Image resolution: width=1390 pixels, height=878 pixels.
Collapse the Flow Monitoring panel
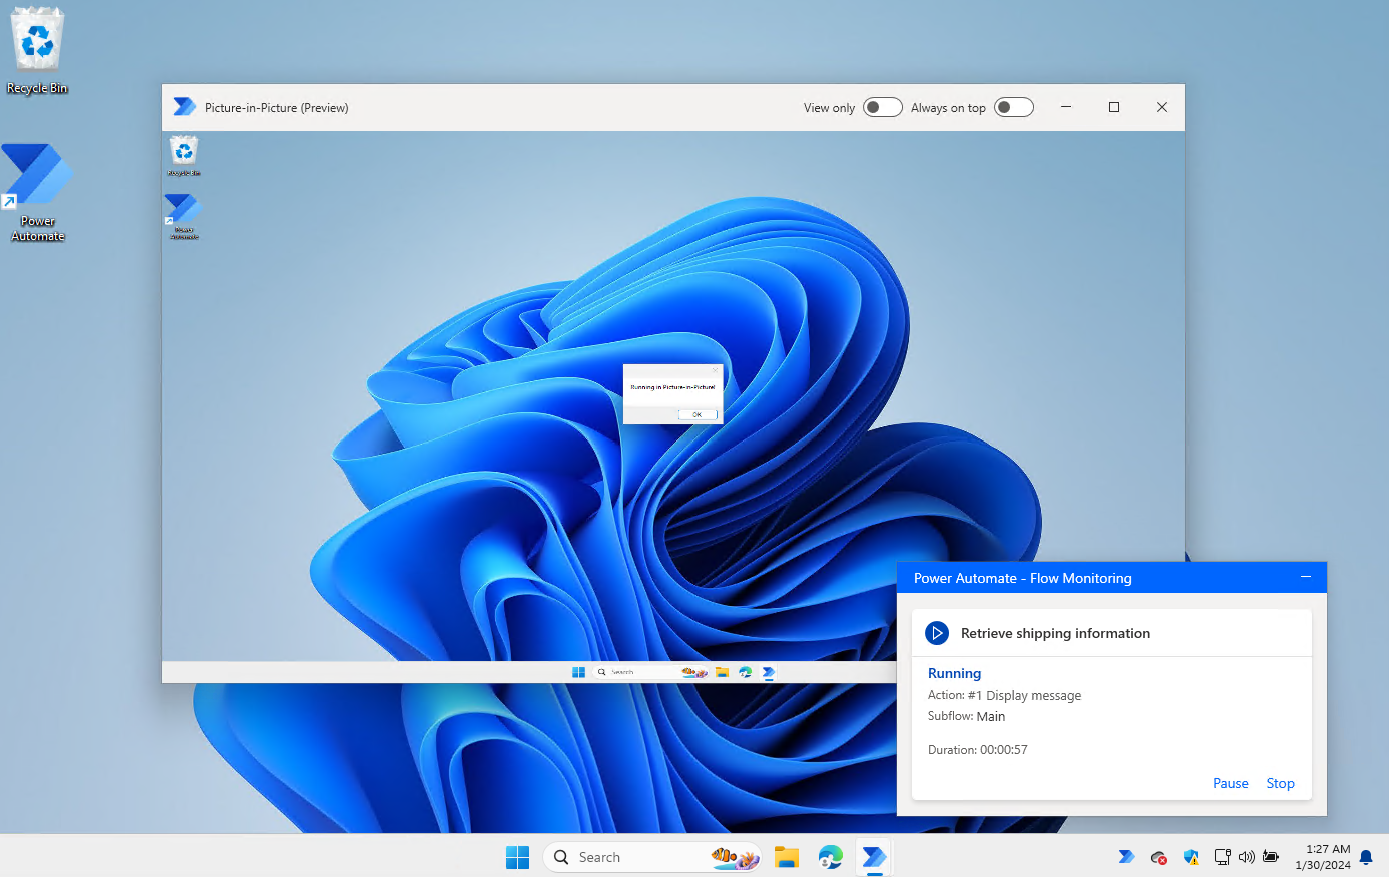pyautogui.click(x=1306, y=577)
